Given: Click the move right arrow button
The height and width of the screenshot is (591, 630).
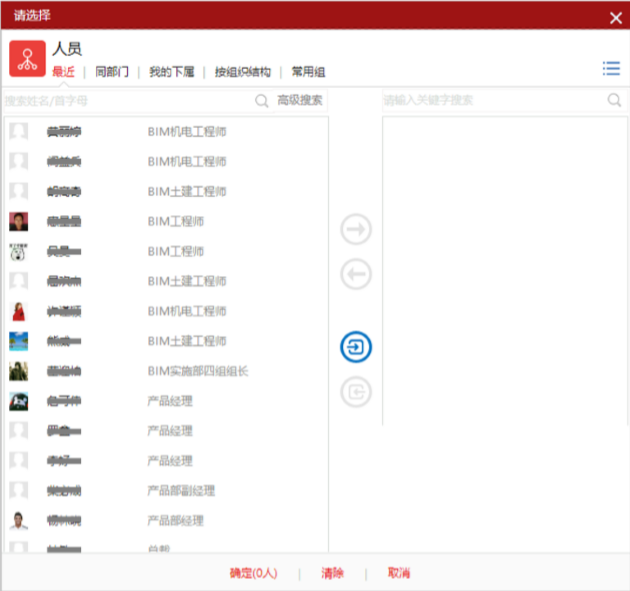Looking at the screenshot, I should tap(356, 229).
